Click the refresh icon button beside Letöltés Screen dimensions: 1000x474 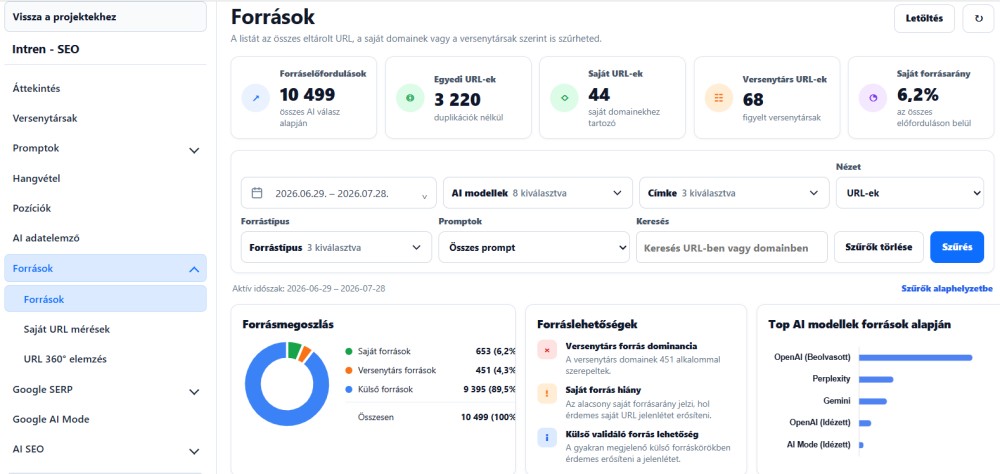(x=979, y=19)
